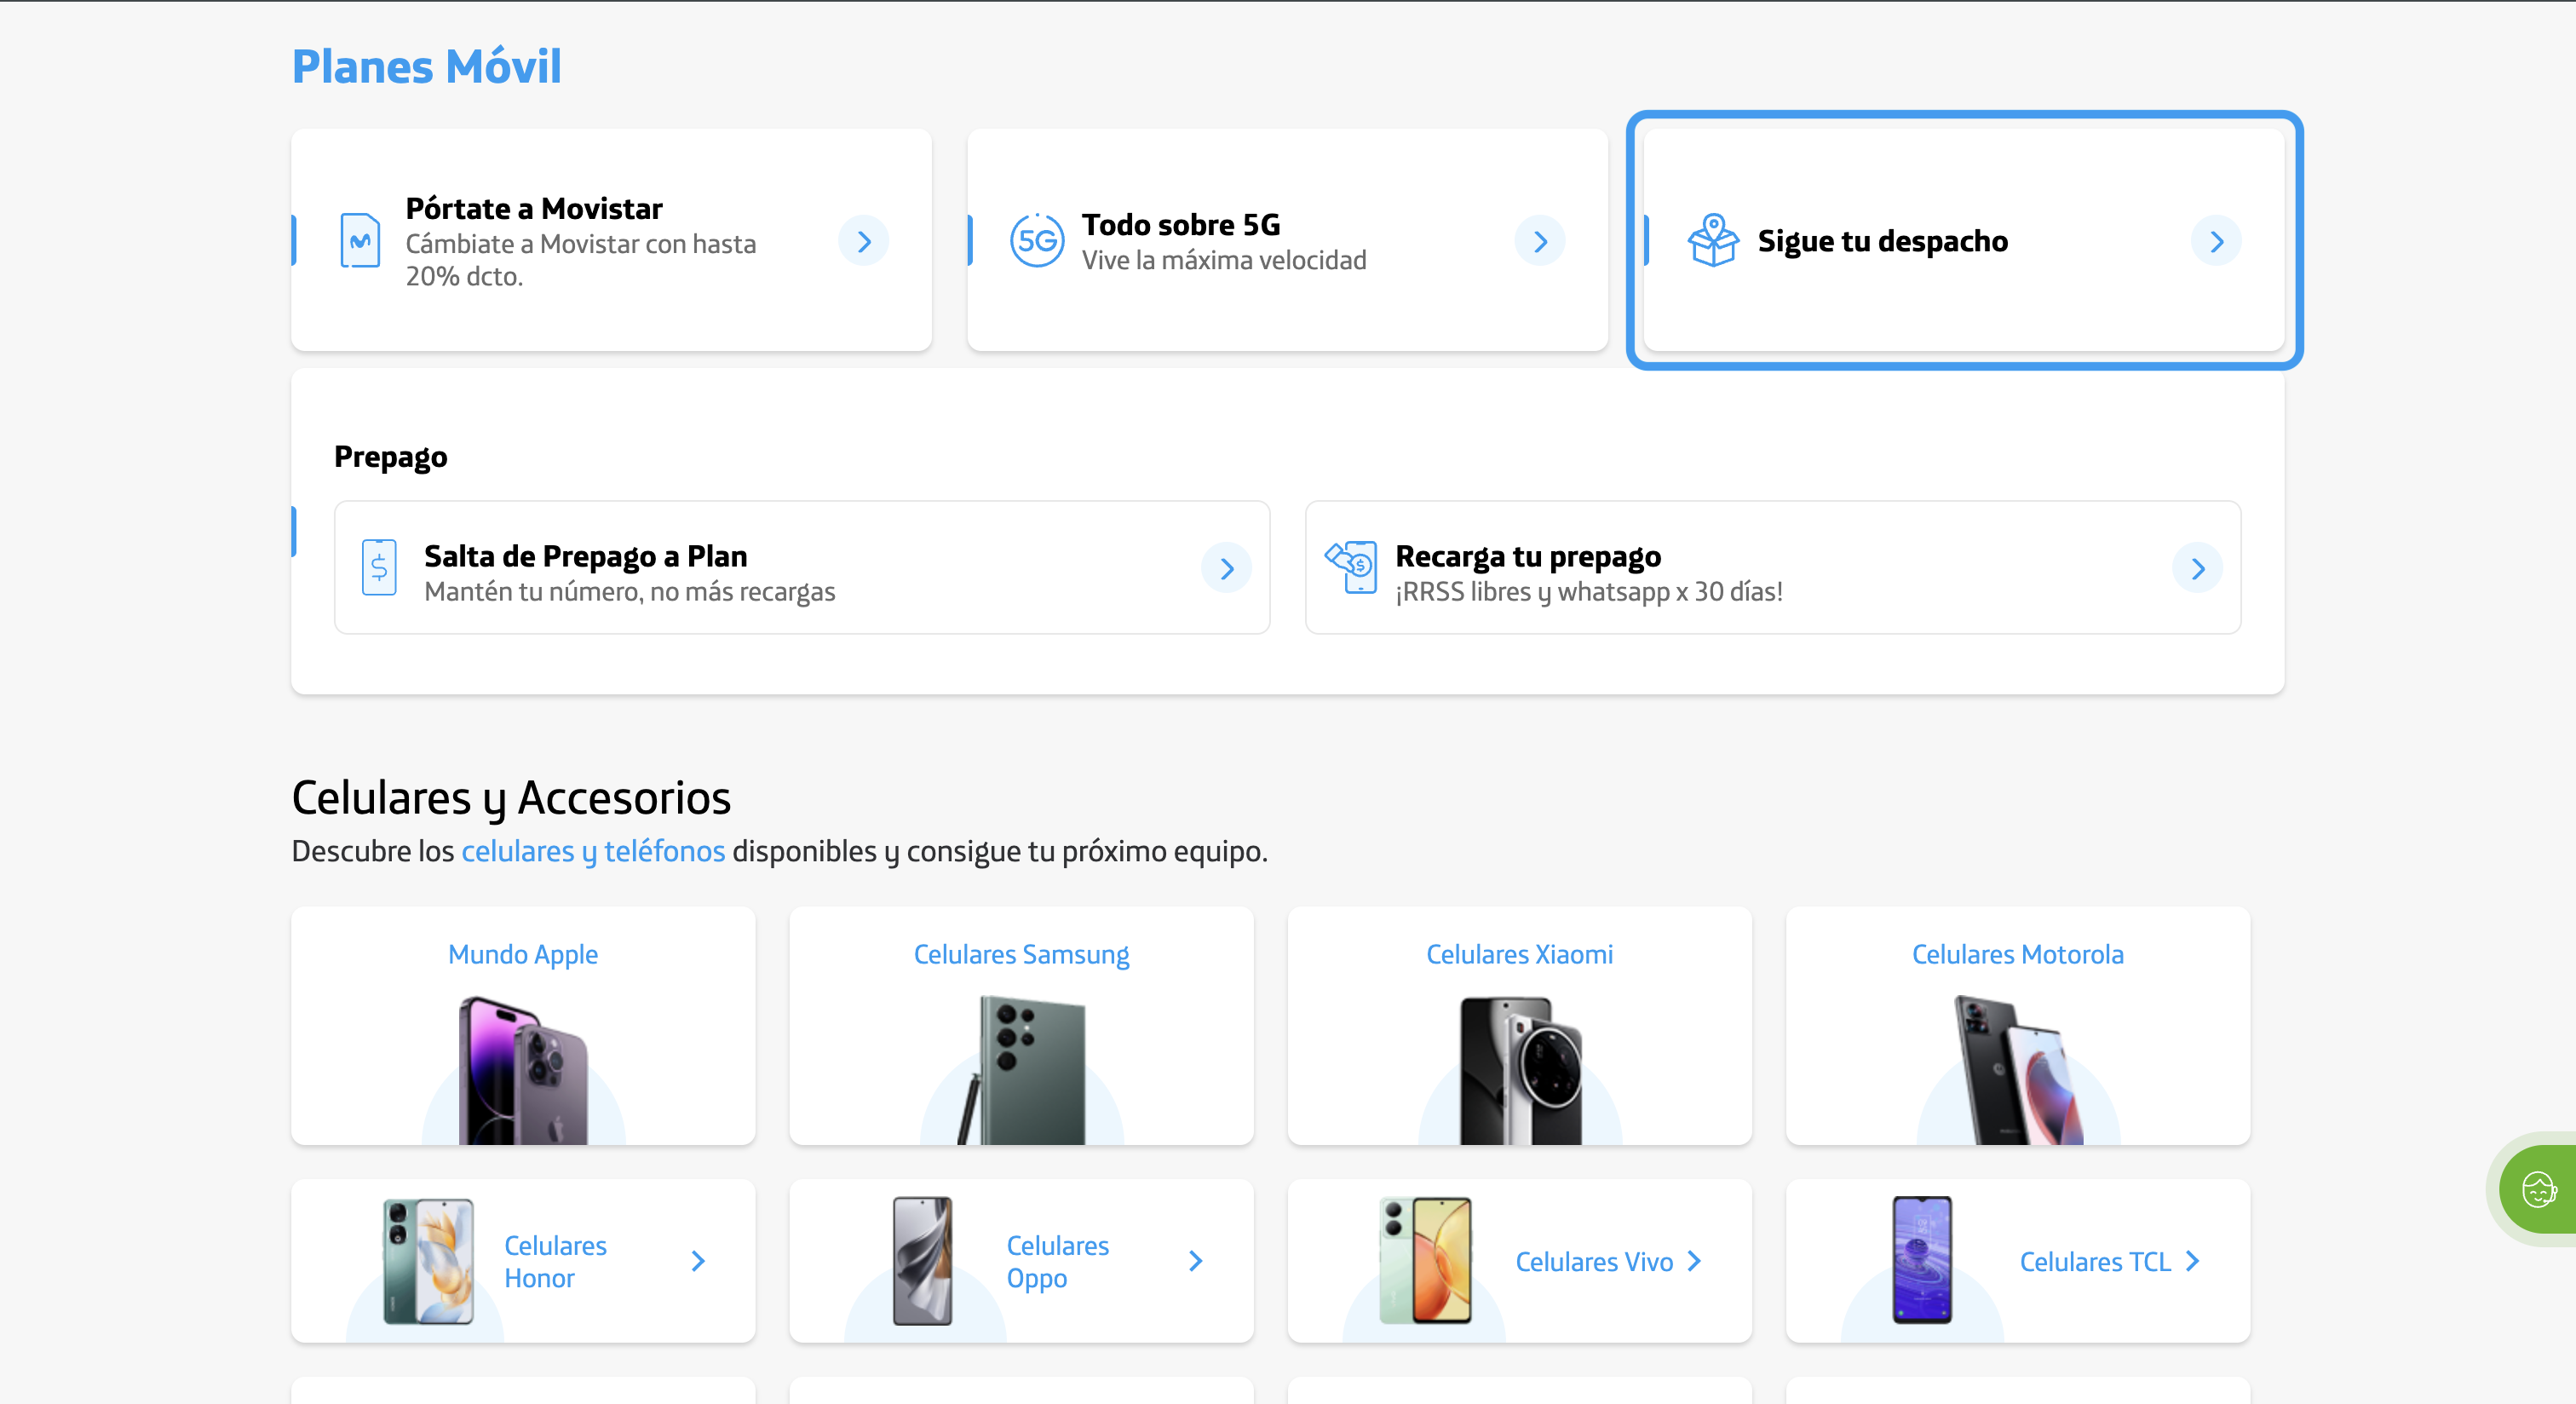Click 'Vive la máxima velocidad' subtitle
This screenshot has height=1404, width=2576.
tap(1224, 260)
